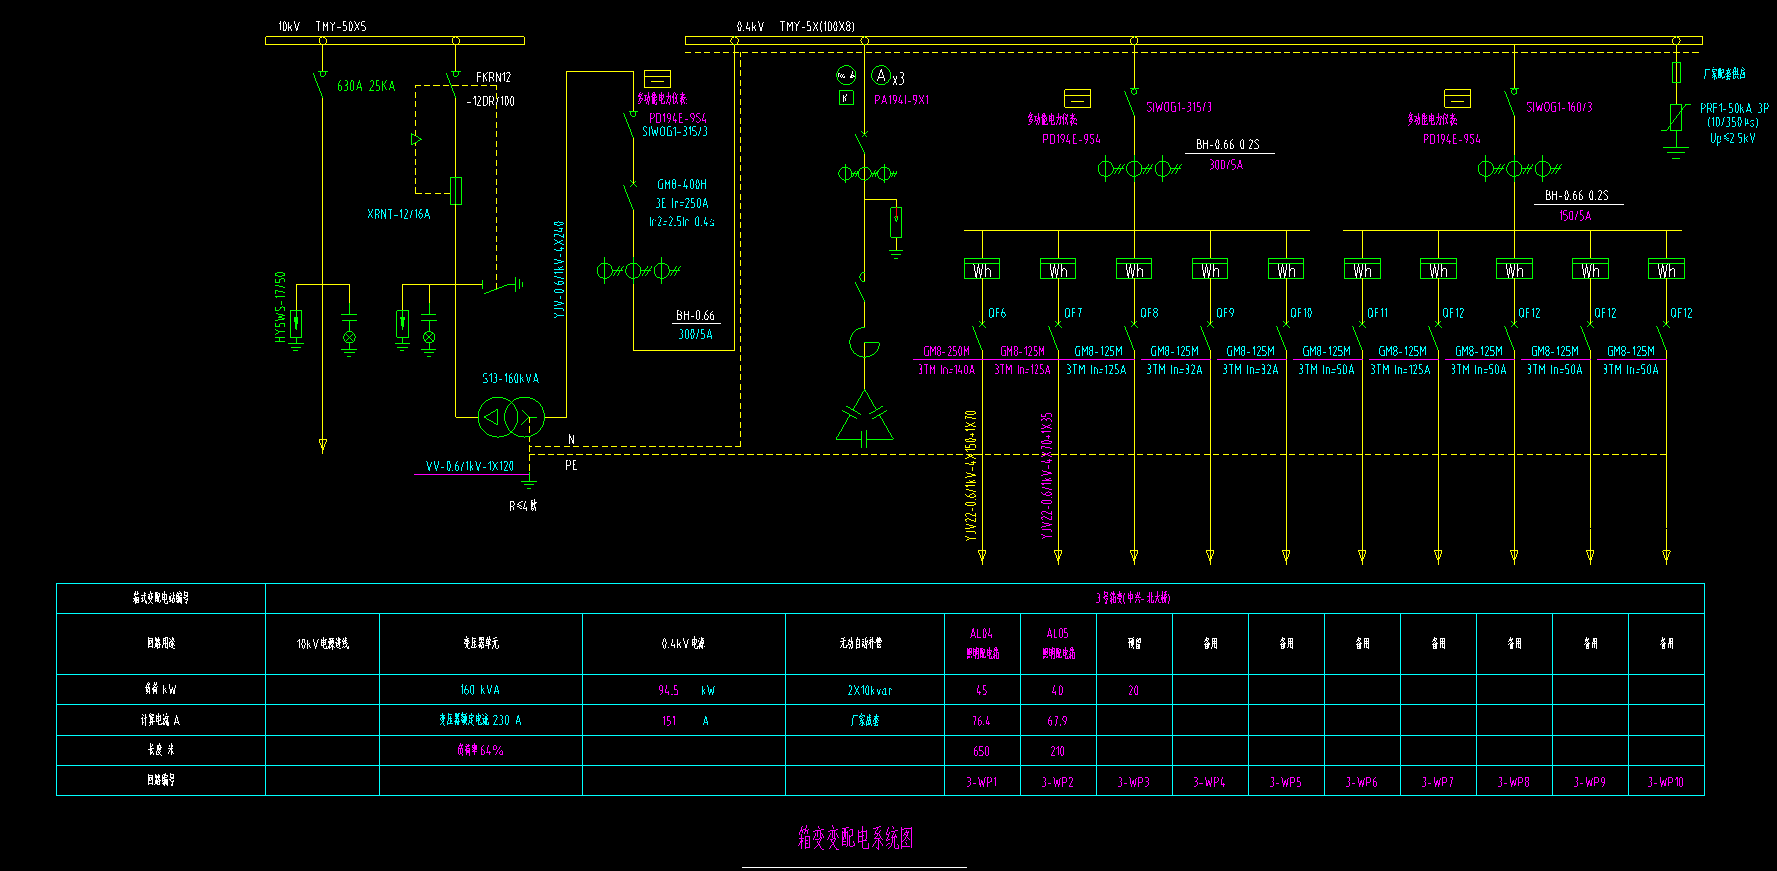
Task: Click the drawing title 箱变配电系统图
Action: click(855, 838)
